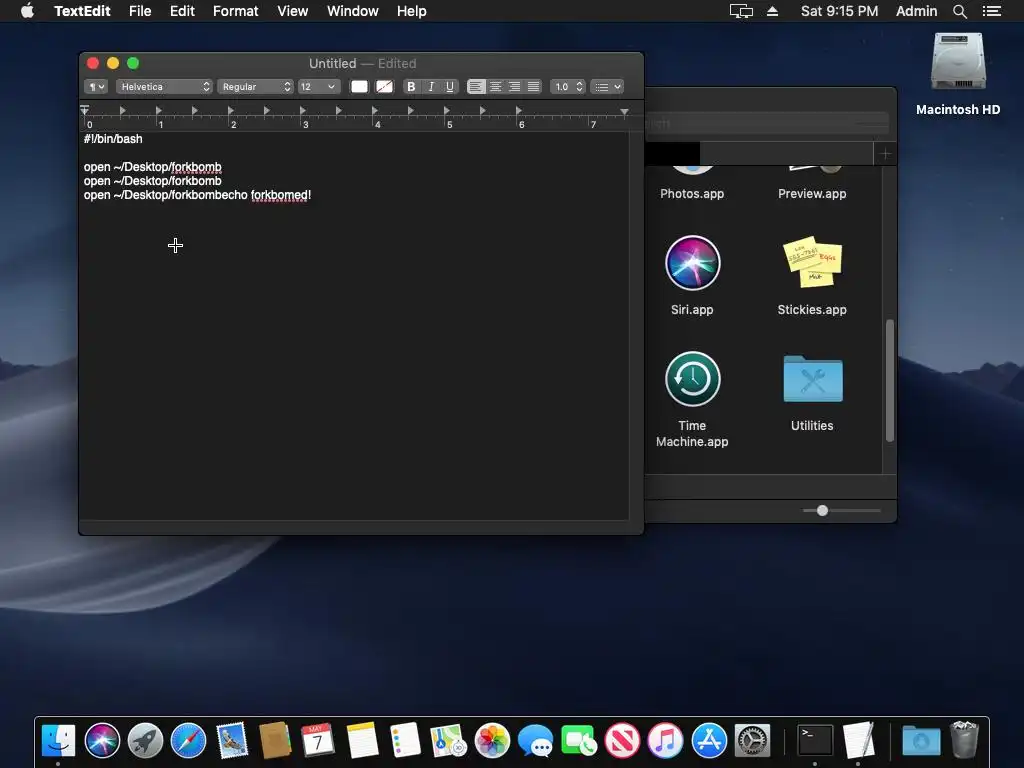The image size is (1024, 768).
Task: Open the Window menu
Action: pyautogui.click(x=353, y=11)
